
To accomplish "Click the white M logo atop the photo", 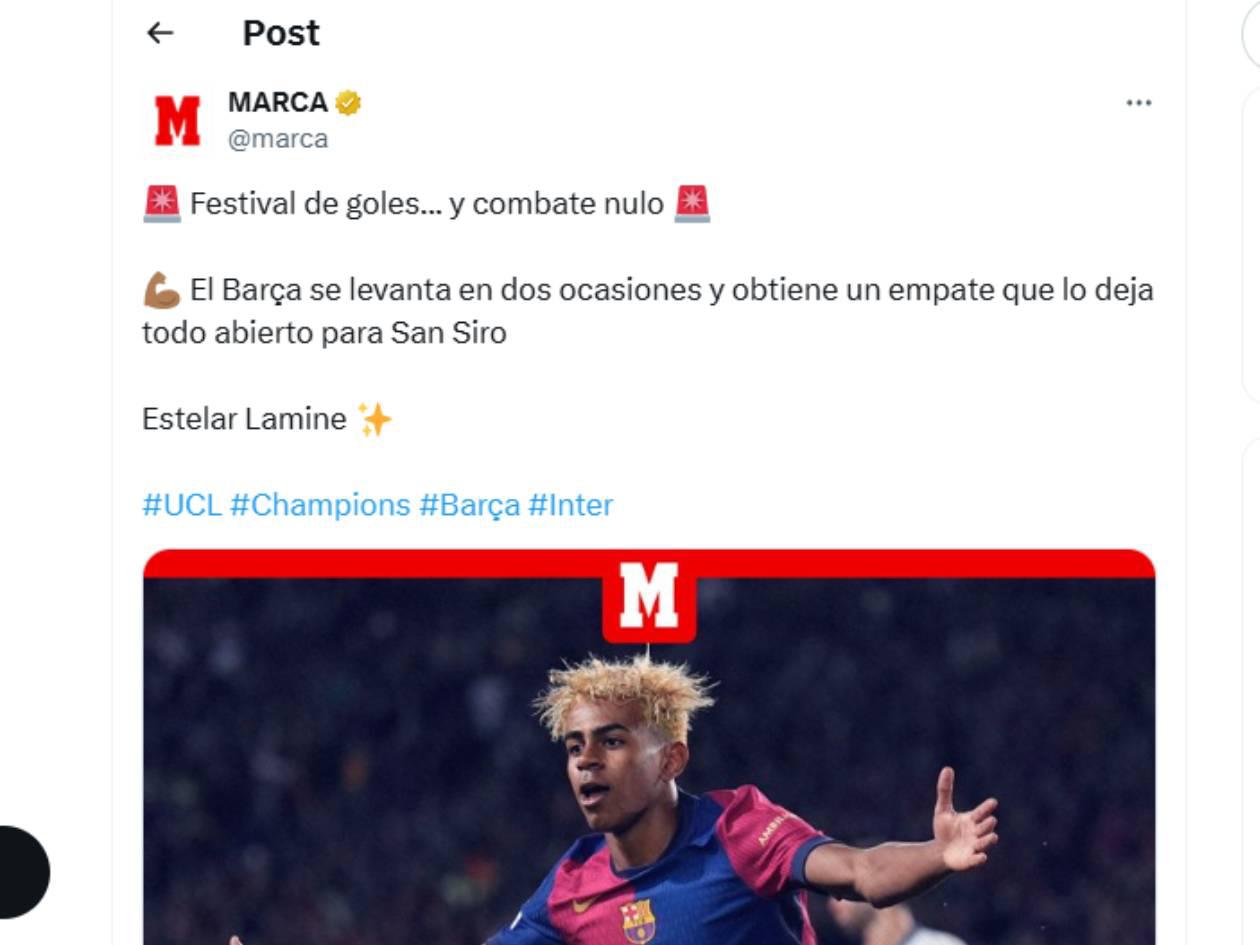I will pos(649,596).
